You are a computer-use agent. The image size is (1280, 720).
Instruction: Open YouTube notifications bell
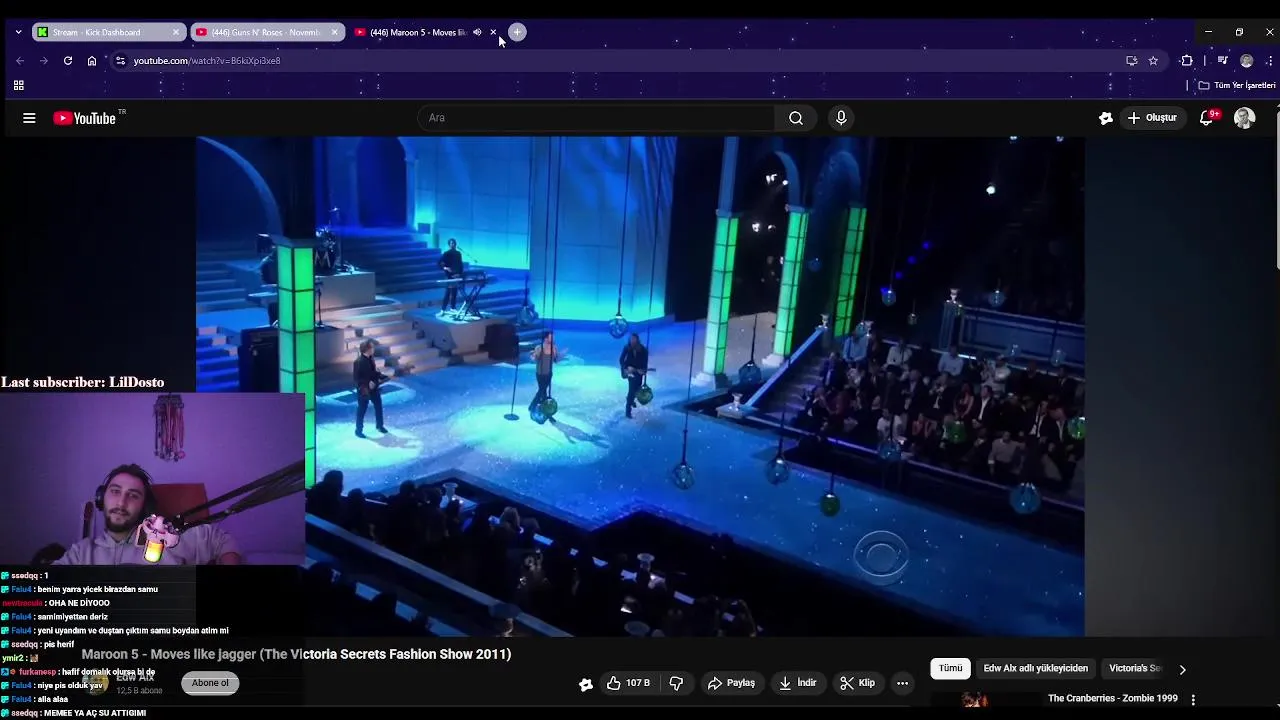[x=1207, y=118]
